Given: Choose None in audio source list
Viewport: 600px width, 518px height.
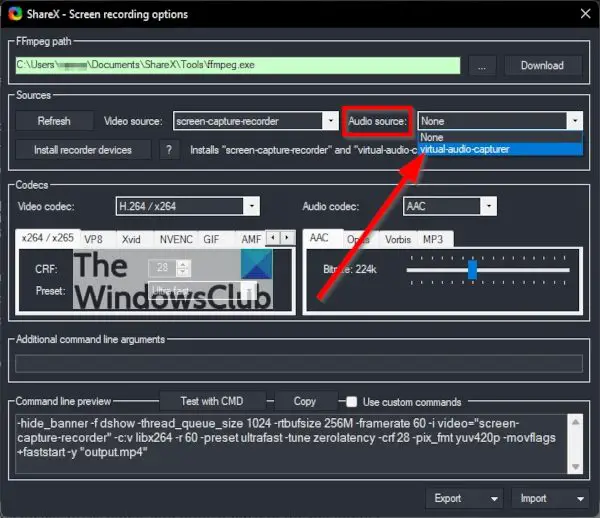Looking at the screenshot, I should click(x=499, y=137).
